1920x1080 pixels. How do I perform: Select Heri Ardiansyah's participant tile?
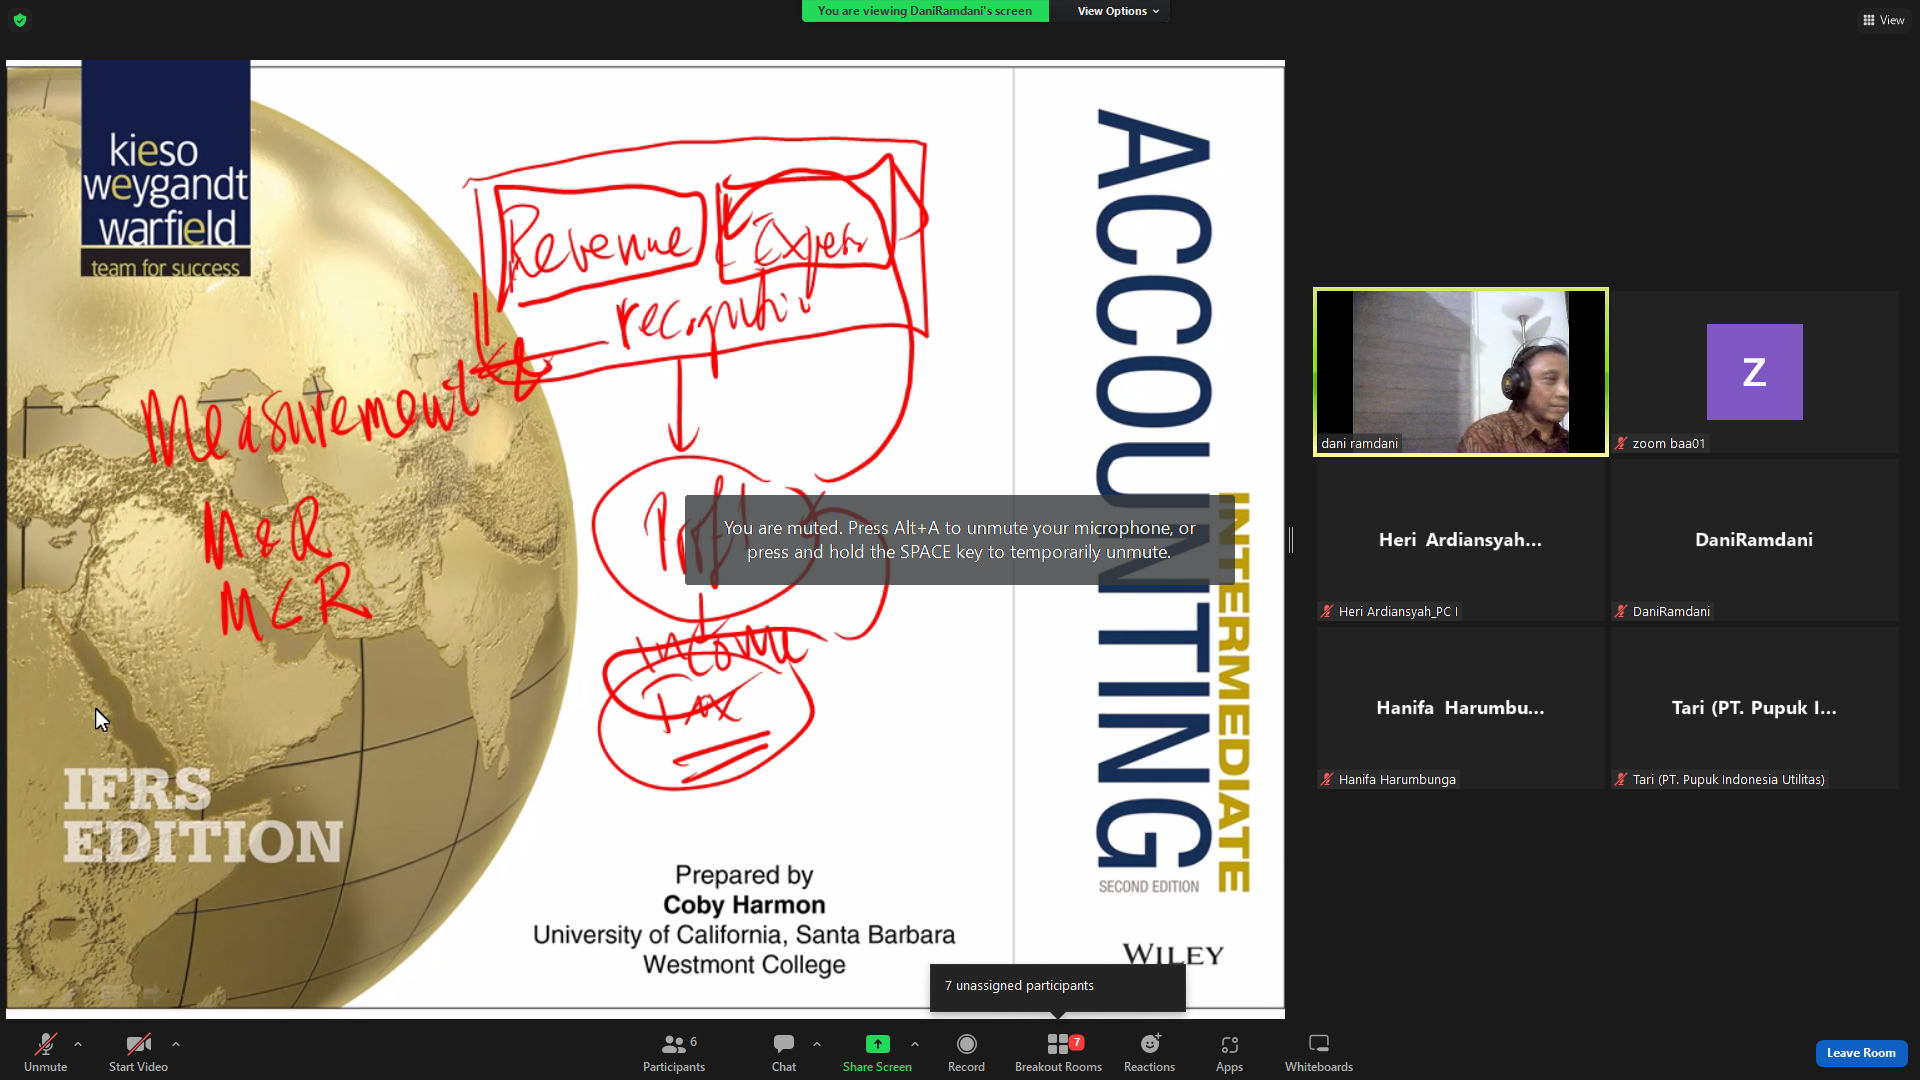pyautogui.click(x=1460, y=540)
